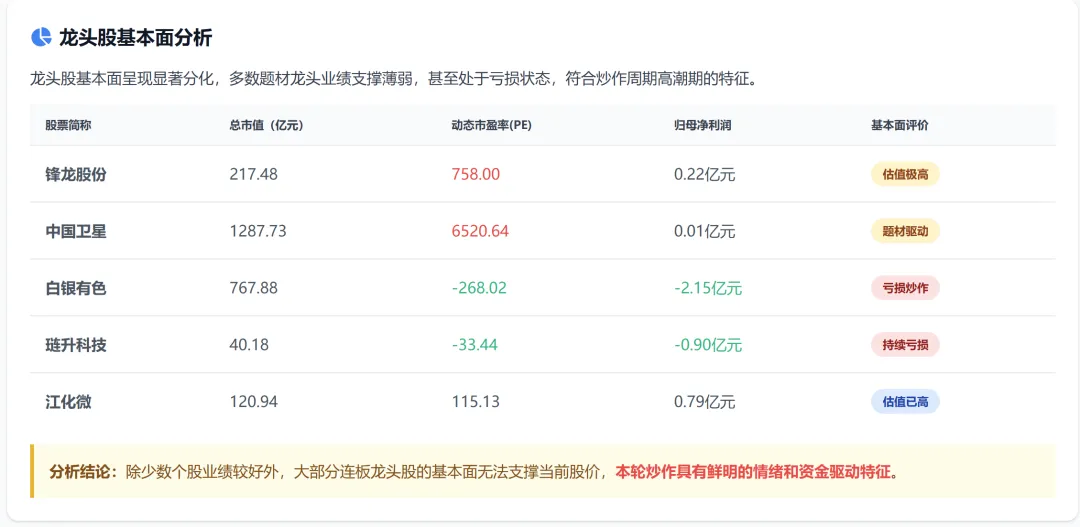1080x527 pixels.
Task: Click the pie chart icon beside the title
Action: [x=41, y=37]
